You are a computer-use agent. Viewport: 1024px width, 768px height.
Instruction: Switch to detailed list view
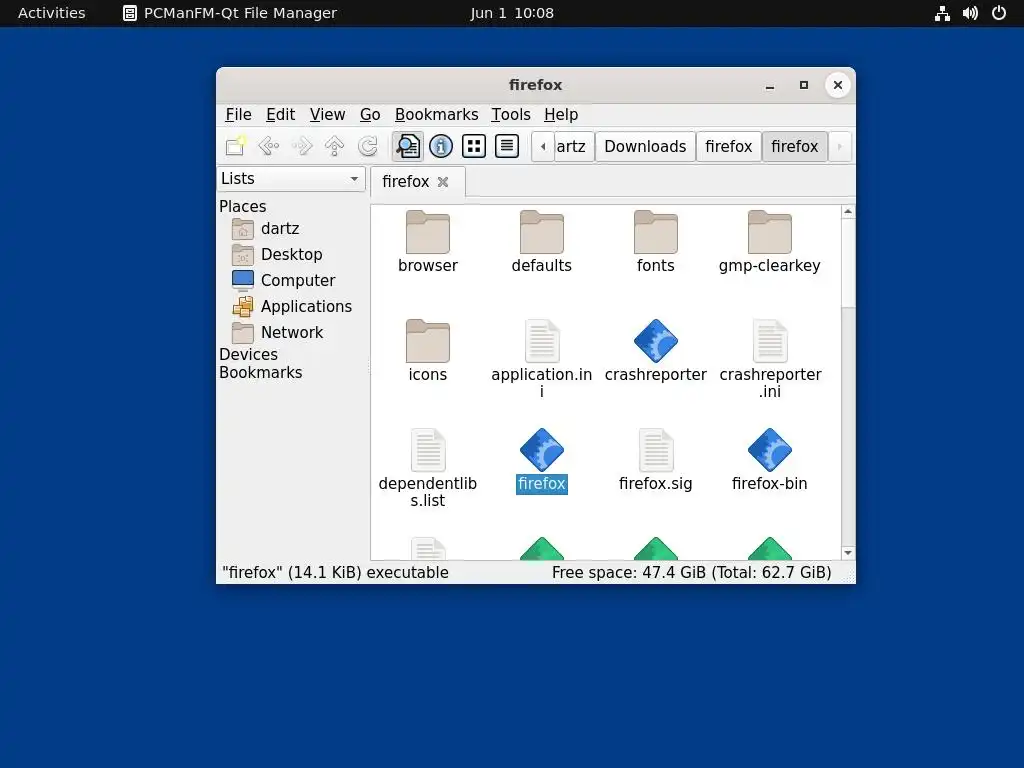pyautogui.click(x=507, y=146)
